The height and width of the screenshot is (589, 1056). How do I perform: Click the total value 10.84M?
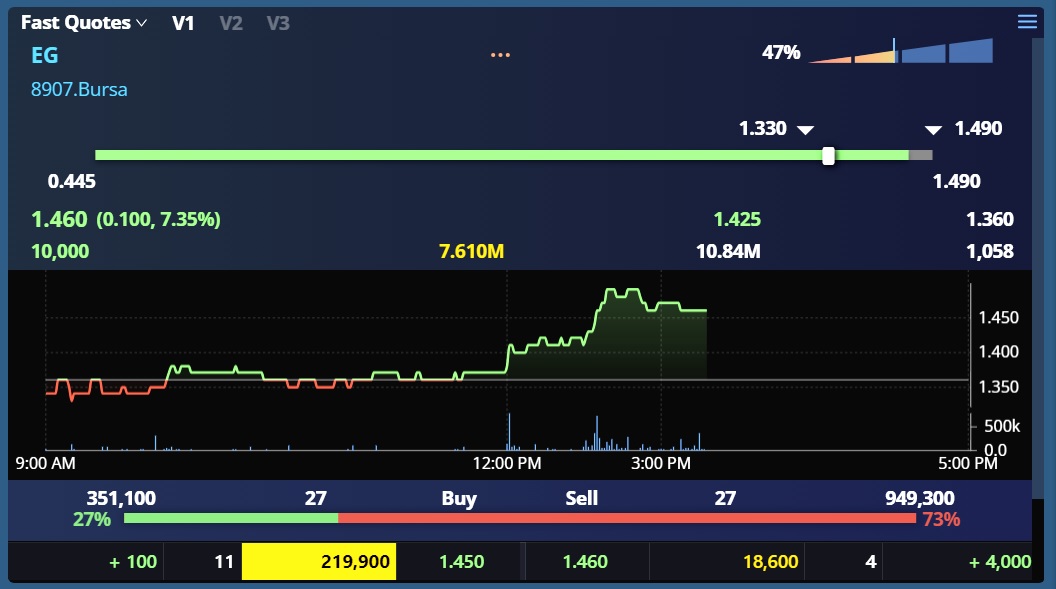click(x=730, y=252)
